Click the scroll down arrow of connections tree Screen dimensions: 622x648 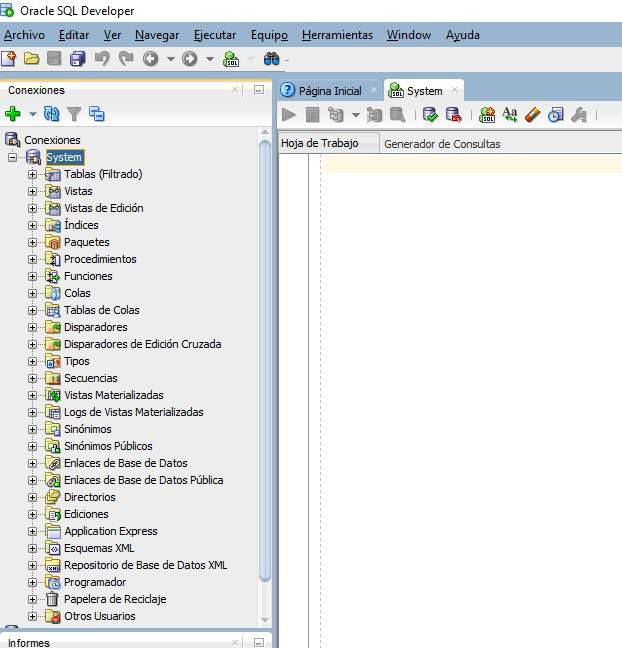265,619
